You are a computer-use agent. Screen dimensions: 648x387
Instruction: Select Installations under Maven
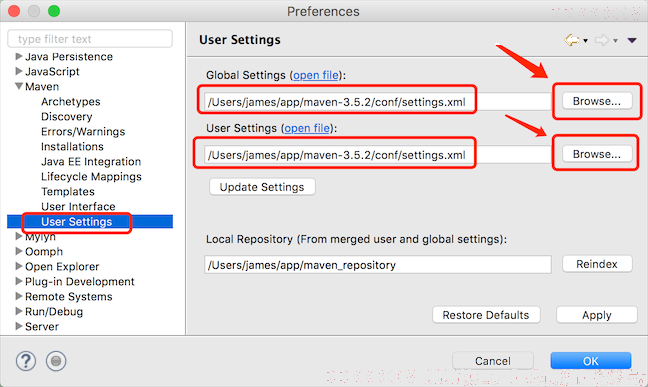pos(72,146)
